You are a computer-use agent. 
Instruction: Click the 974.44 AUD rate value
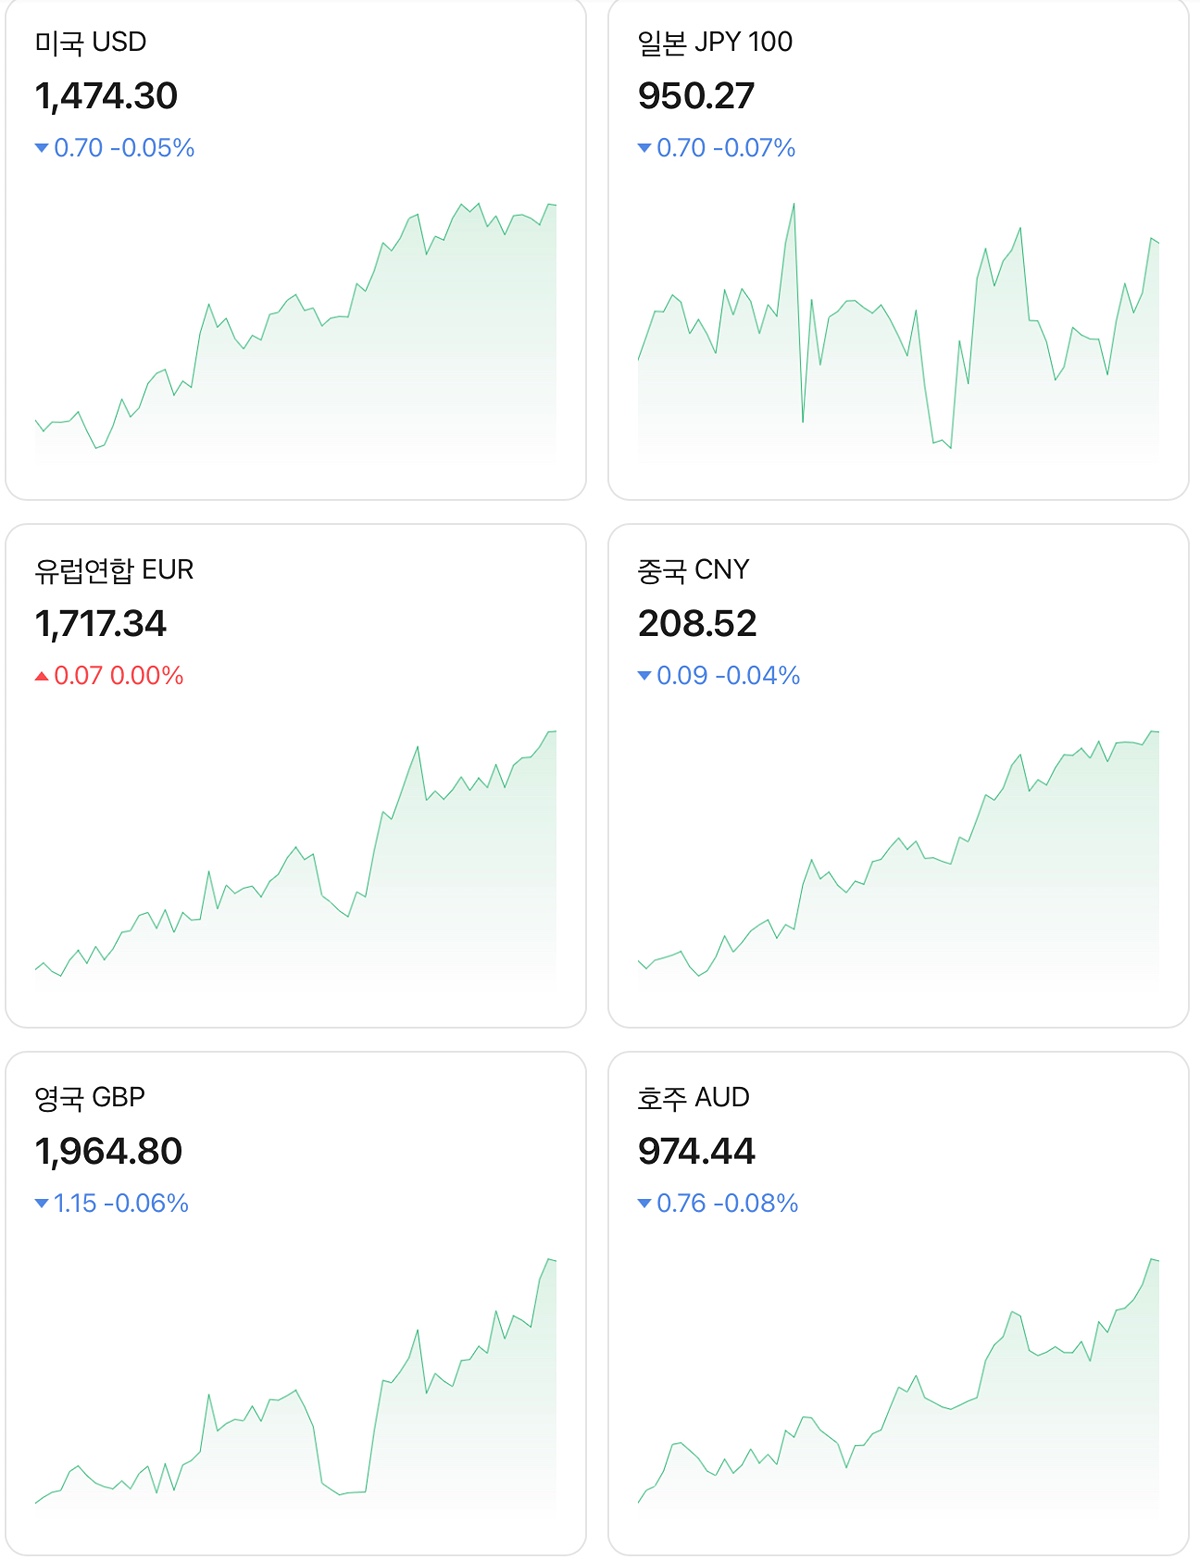(696, 1151)
